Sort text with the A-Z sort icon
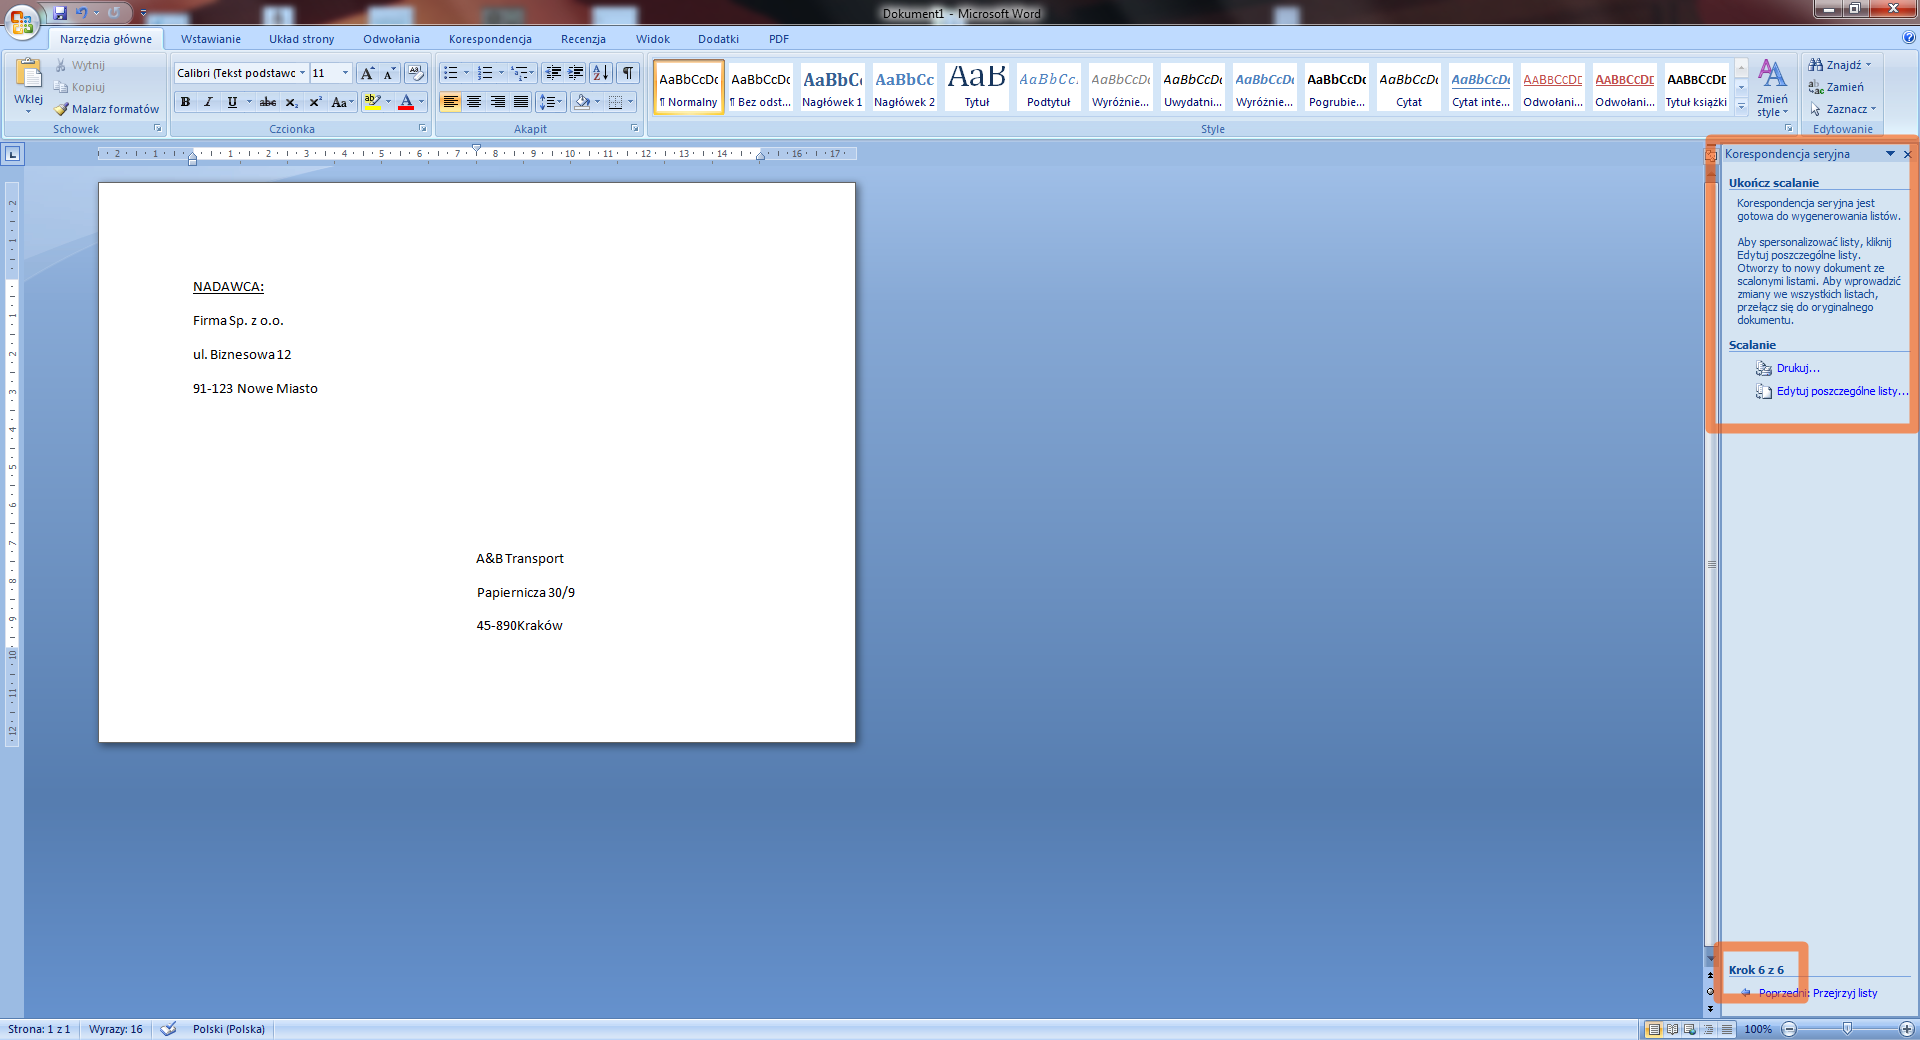The height and width of the screenshot is (1040, 1920). click(x=600, y=73)
